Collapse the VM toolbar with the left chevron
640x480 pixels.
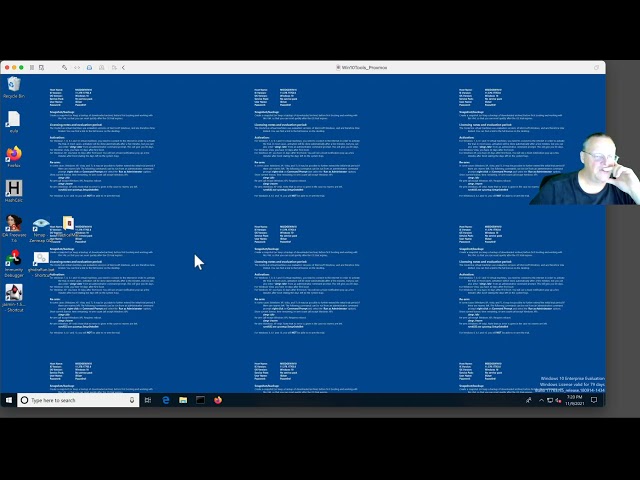pos(123,67)
